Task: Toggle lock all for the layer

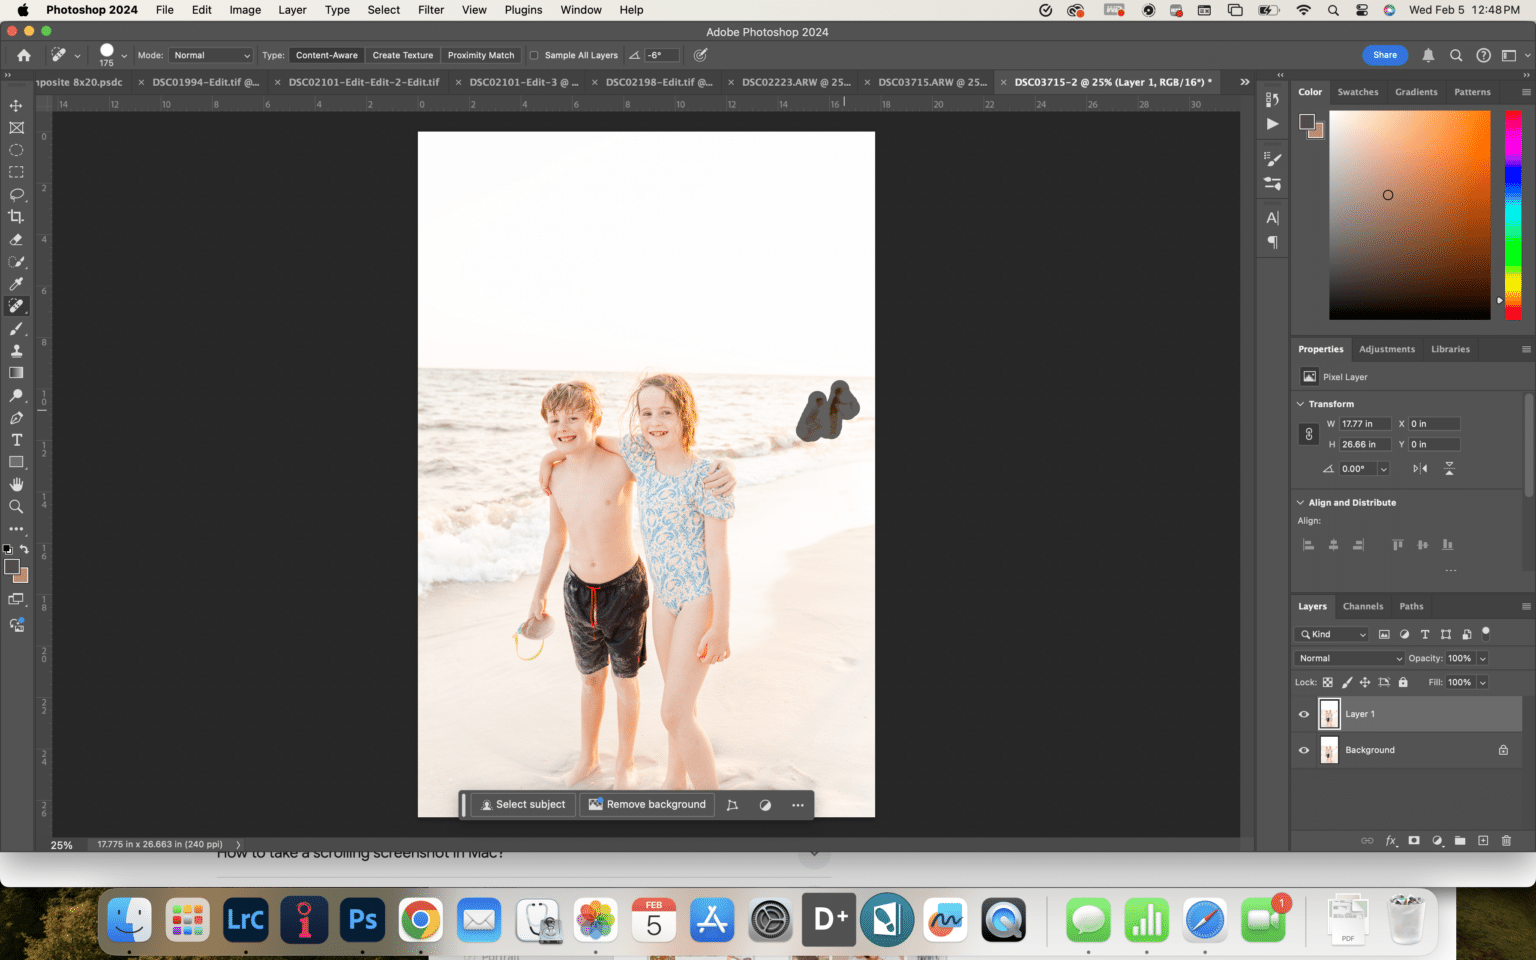Action: pos(1403,682)
